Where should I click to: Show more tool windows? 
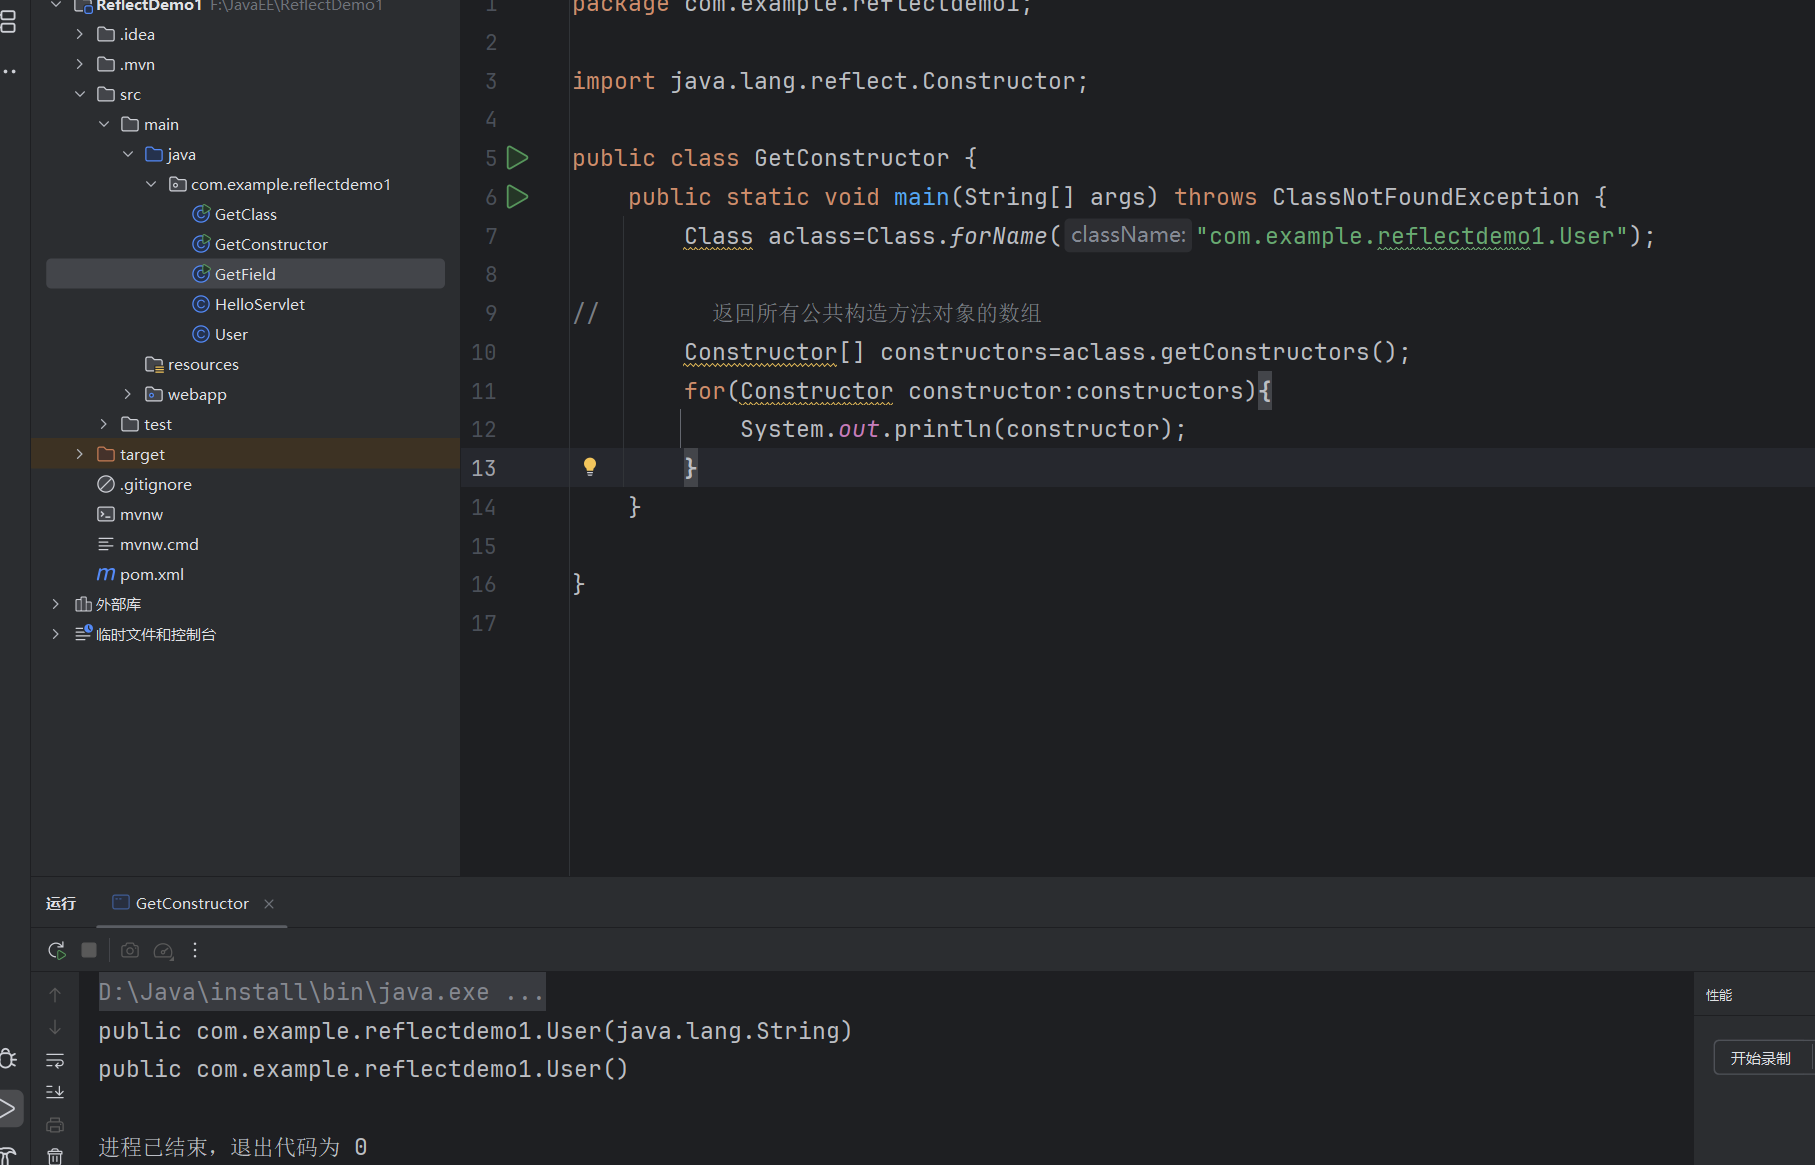click(x=9, y=71)
